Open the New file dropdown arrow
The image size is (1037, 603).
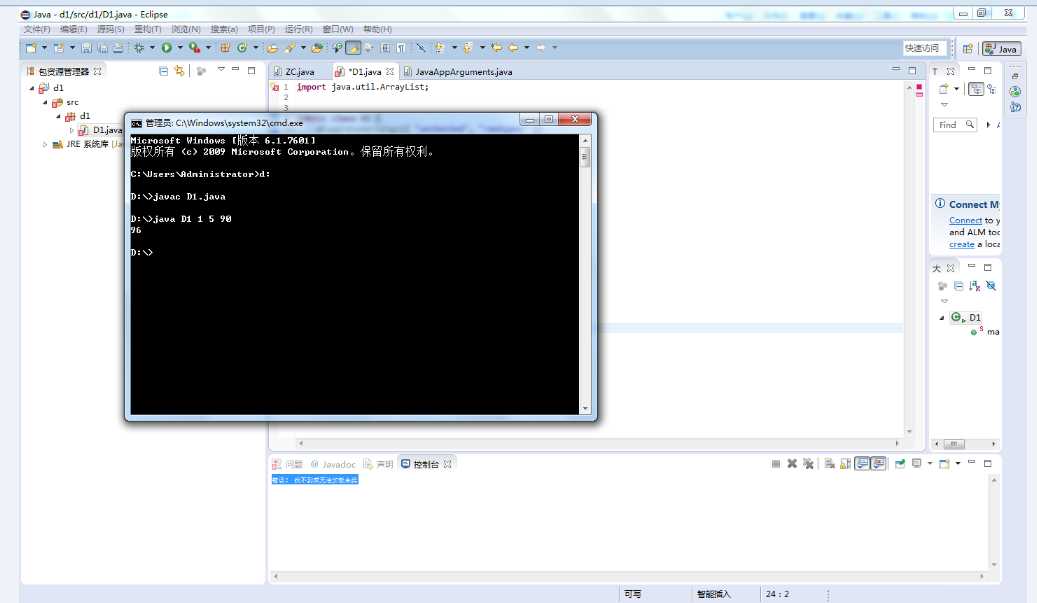point(44,48)
